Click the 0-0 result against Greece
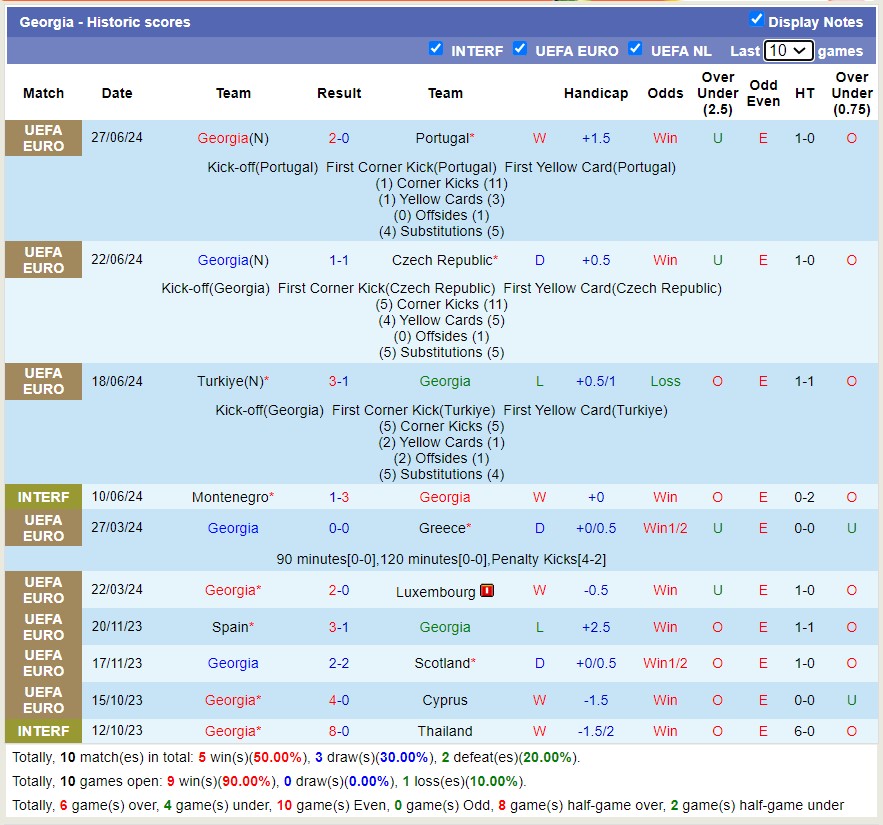Image resolution: width=883 pixels, height=825 pixels. coord(339,528)
